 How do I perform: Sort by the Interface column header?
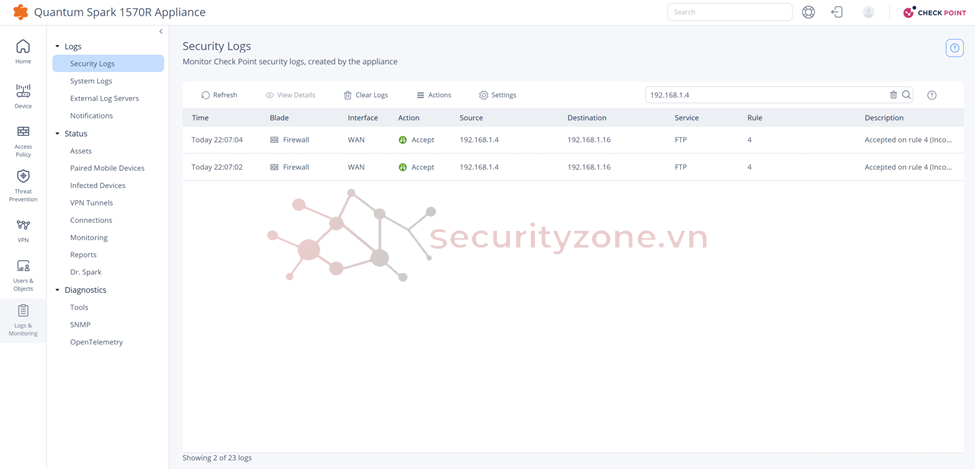[363, 118]
